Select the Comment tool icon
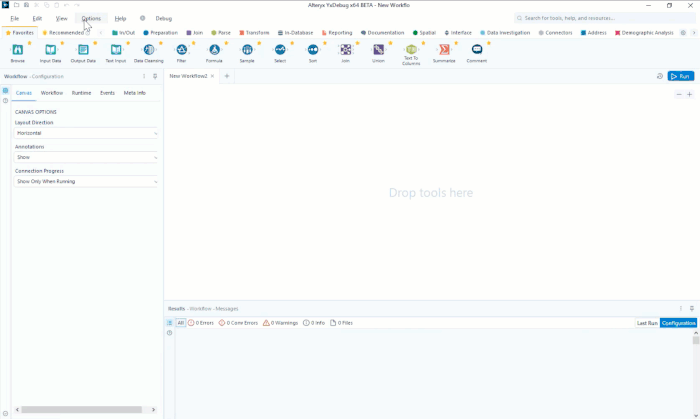700x419 pixels. click(477, 50)
